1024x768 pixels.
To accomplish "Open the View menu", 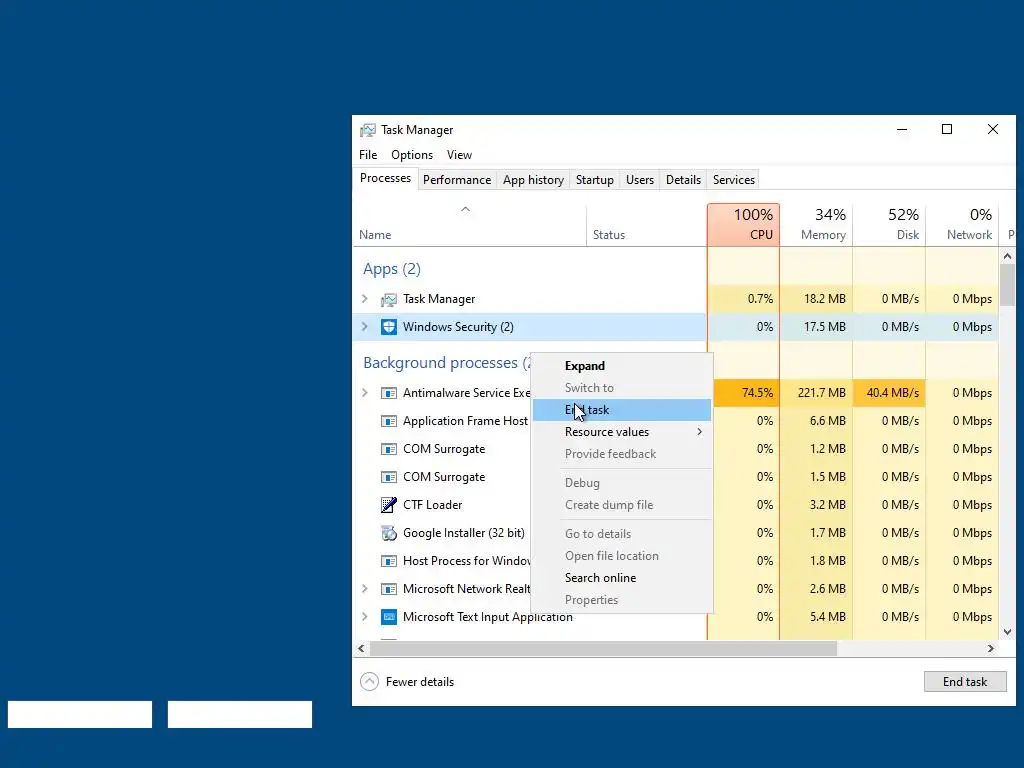I will (459, 155).
